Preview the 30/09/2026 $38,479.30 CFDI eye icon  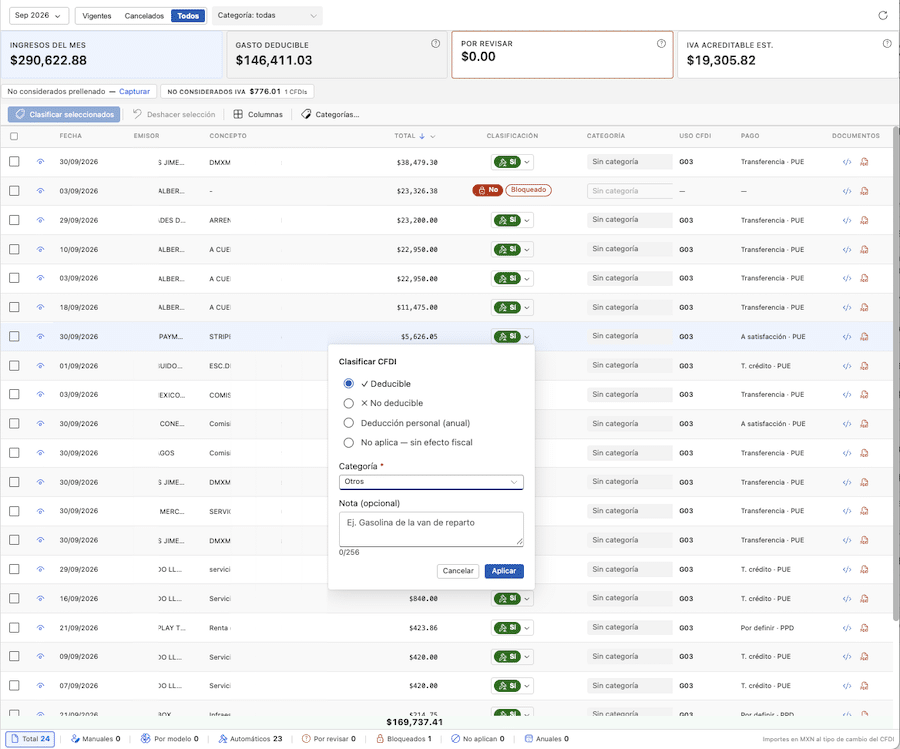point(40,162)
